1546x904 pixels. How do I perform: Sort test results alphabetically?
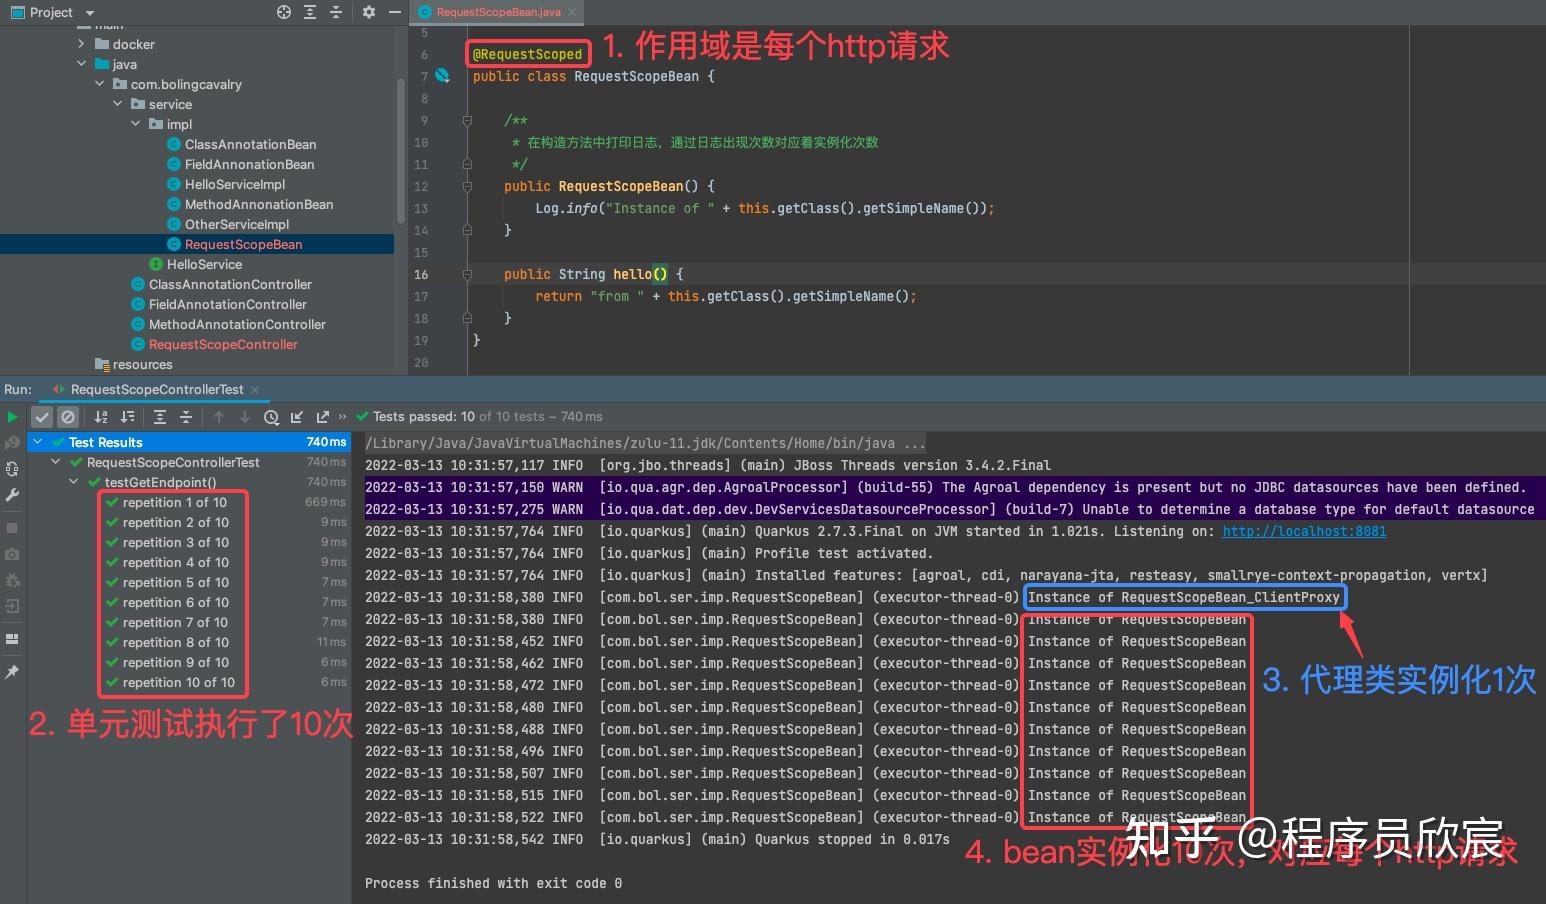coord(101,417)
